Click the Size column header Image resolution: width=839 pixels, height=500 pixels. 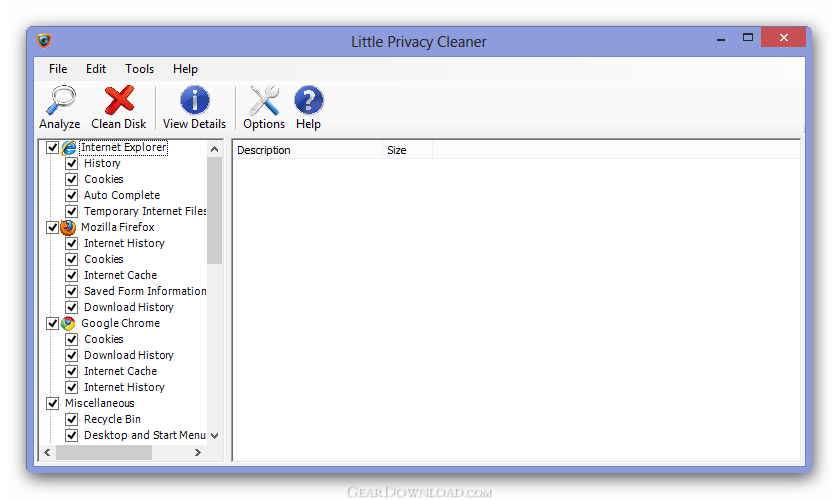tap(407, 150)
